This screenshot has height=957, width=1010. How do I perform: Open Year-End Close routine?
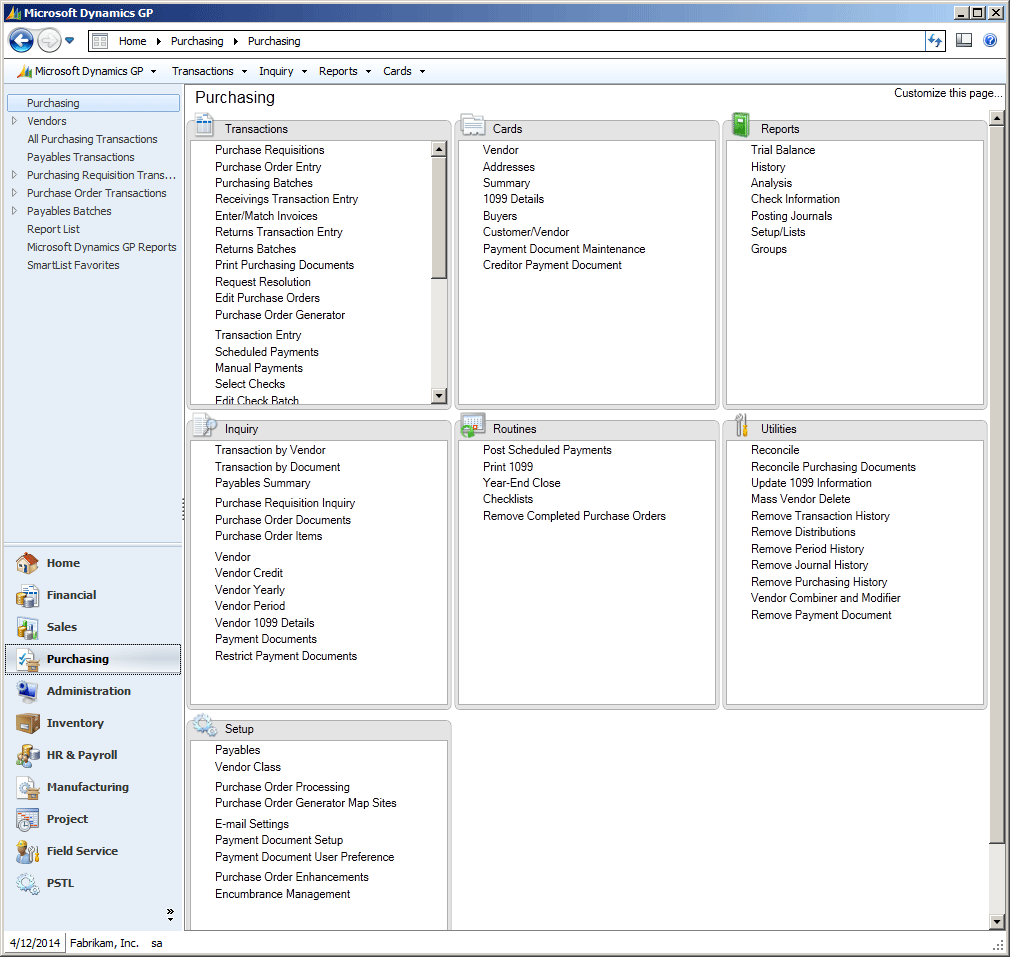pos(522,483)
